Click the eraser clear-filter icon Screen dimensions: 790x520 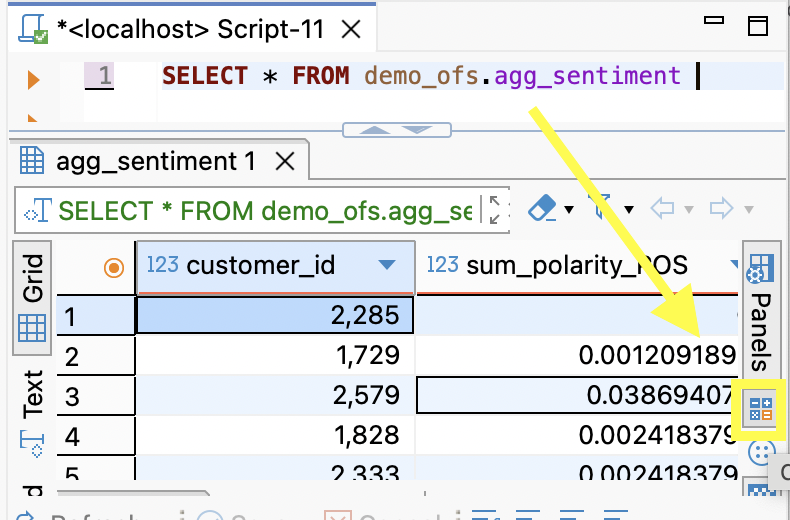click(x=543, y=208)
